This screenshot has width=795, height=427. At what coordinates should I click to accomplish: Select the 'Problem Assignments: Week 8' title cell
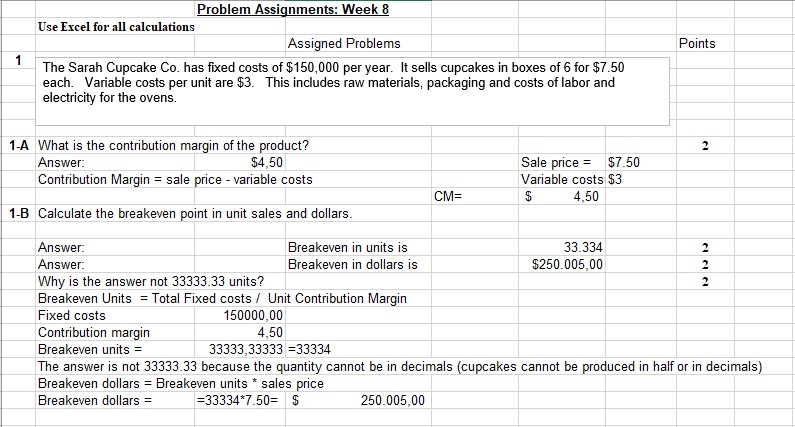click(292, 9)
